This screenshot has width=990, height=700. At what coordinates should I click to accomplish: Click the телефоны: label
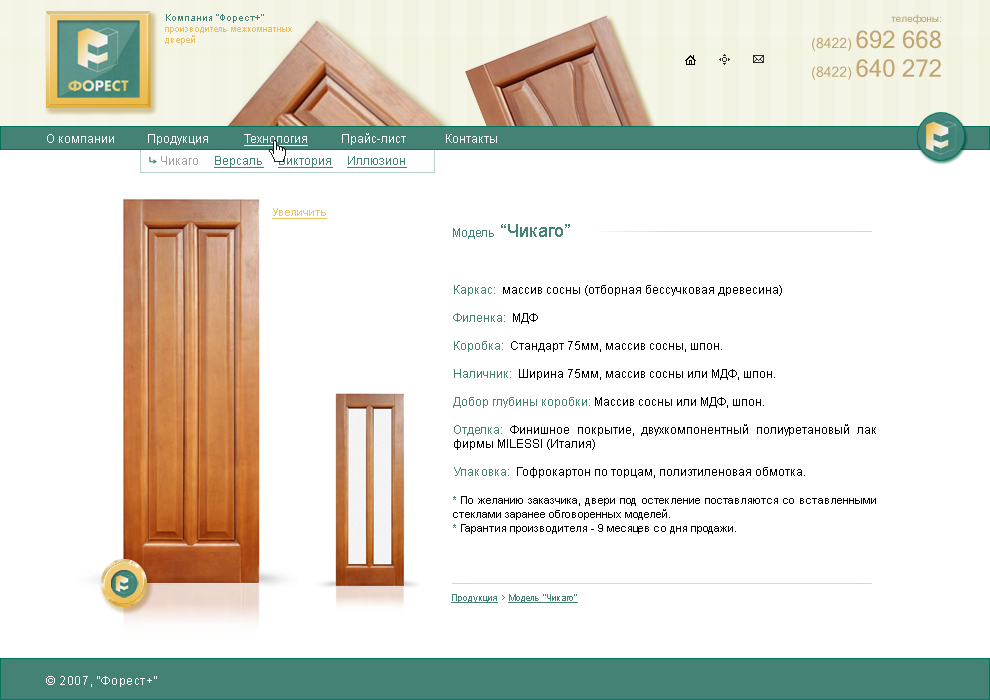[x=916, y=19]
